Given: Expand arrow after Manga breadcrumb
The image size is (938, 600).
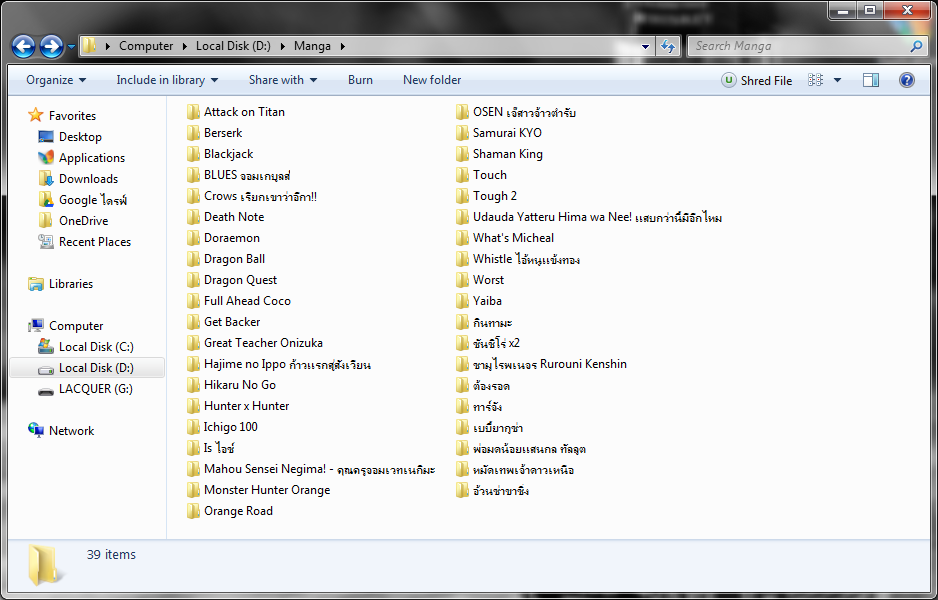Looking at the screenshot, I should point(343,46).
